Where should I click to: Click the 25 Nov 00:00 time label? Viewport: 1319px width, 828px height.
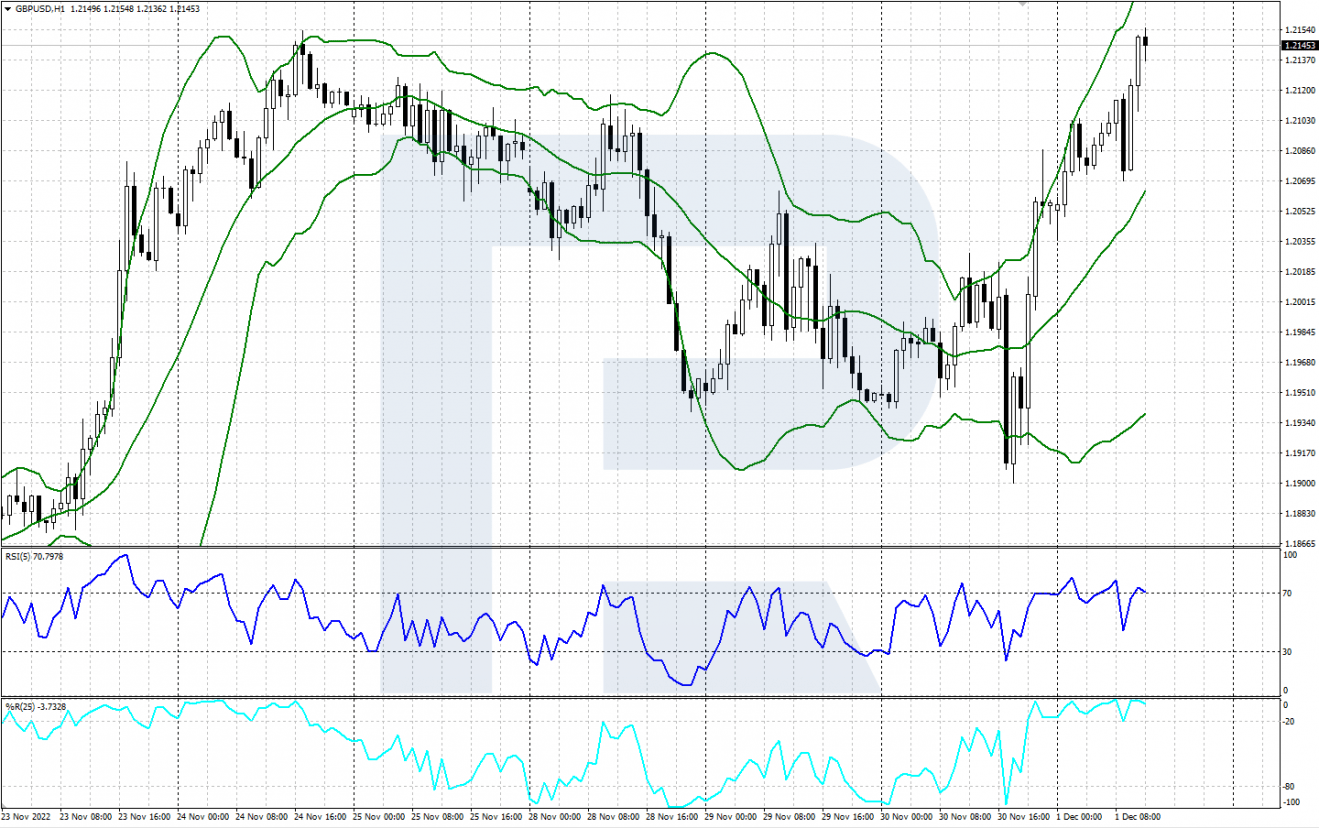[x=381, y=817]
